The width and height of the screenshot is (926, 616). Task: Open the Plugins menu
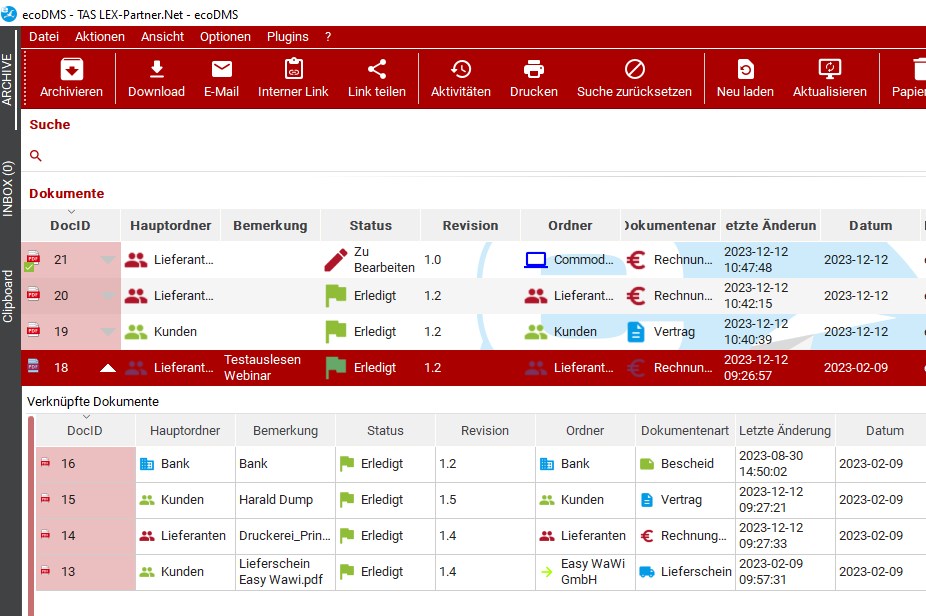pos(288,37)
